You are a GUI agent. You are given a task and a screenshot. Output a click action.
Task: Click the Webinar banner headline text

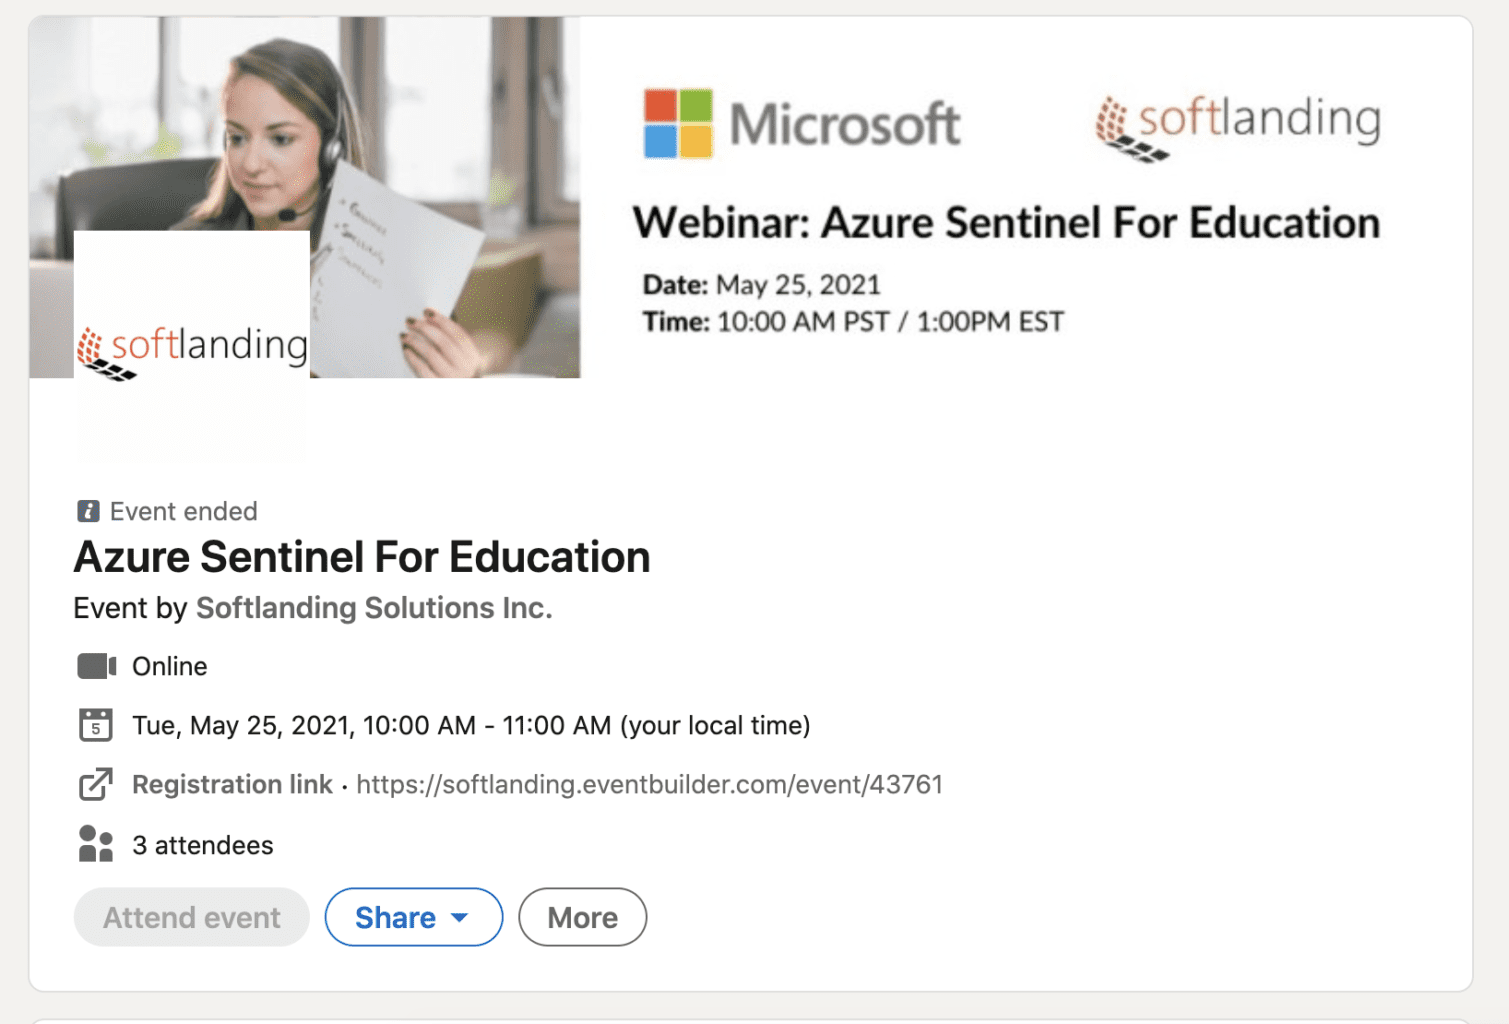1006,222
